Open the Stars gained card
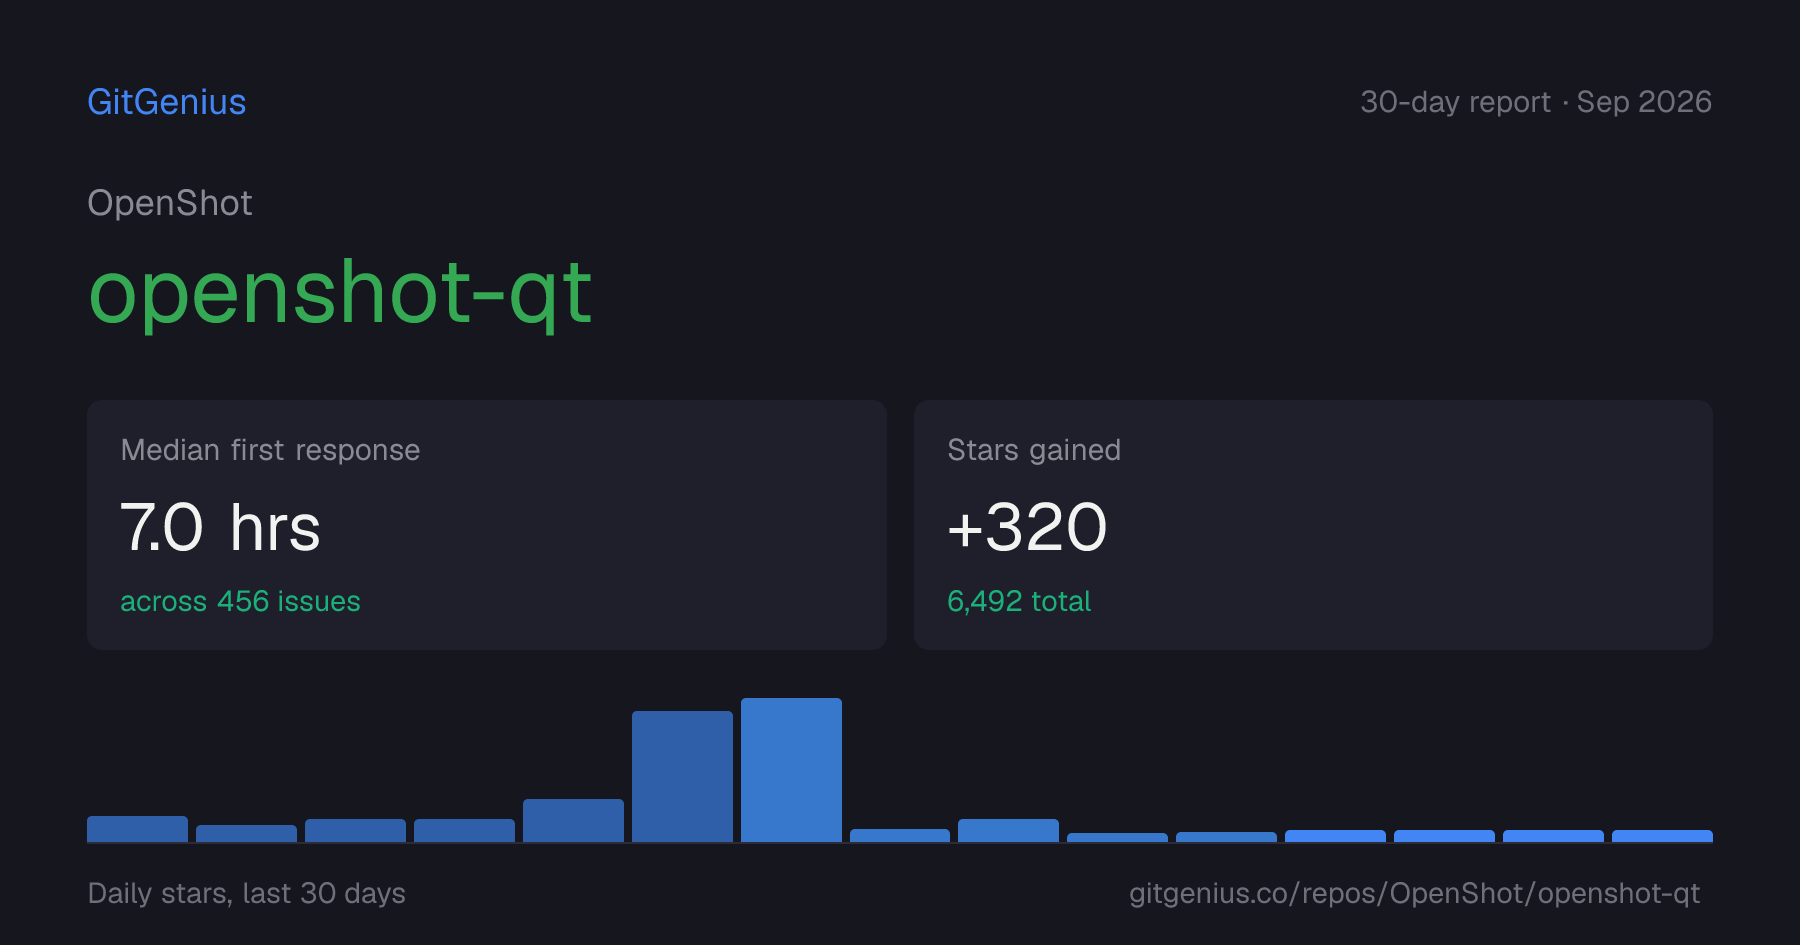This screenshot has width=1800, height=945. 1313,525
